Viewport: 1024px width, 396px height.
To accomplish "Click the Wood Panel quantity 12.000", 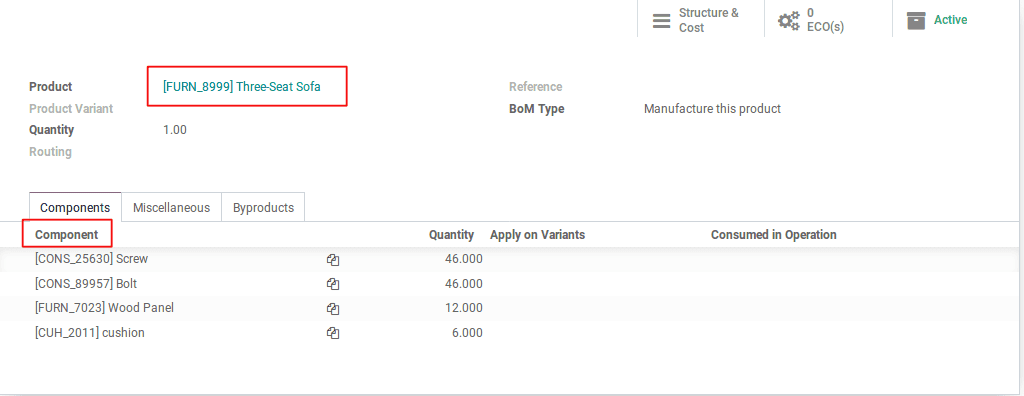I will [x=464, y=308].
